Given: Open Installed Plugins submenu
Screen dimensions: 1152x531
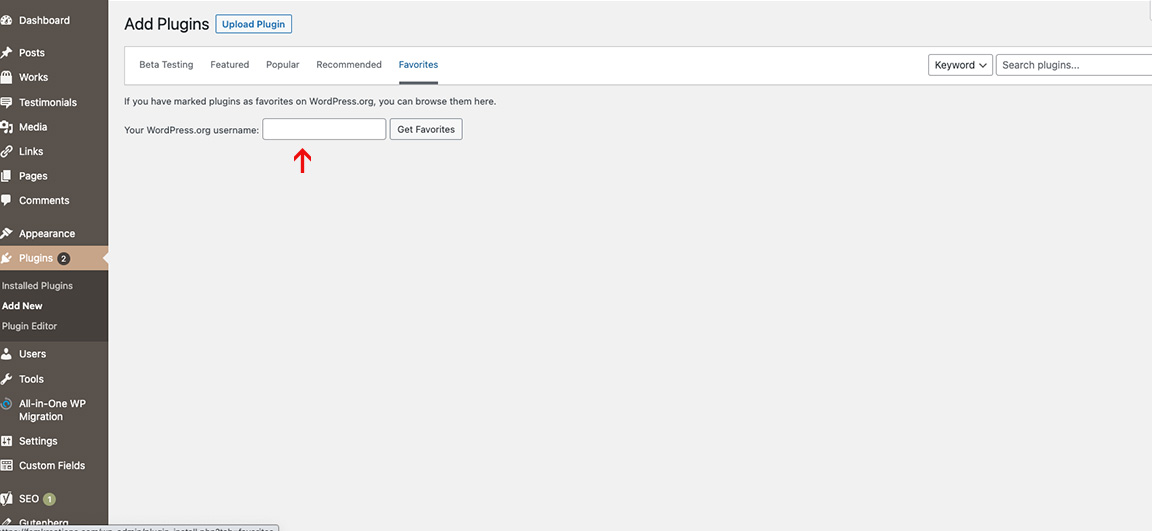Looking at the screenshot, I should 37,286.
